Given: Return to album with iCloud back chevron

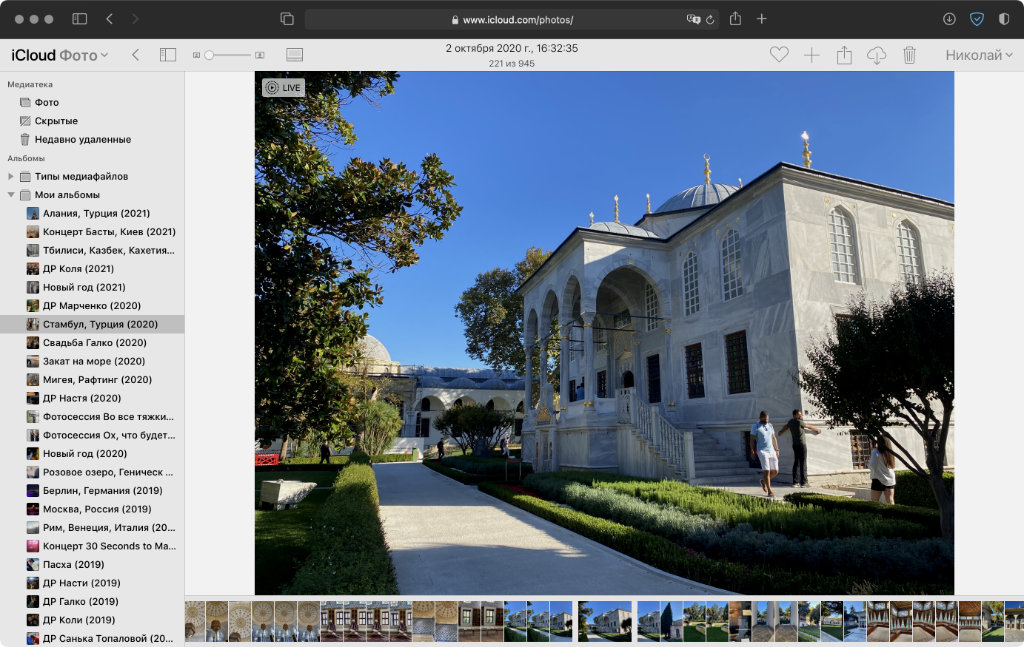Looking at the screenshot, I should coord(135,55).
